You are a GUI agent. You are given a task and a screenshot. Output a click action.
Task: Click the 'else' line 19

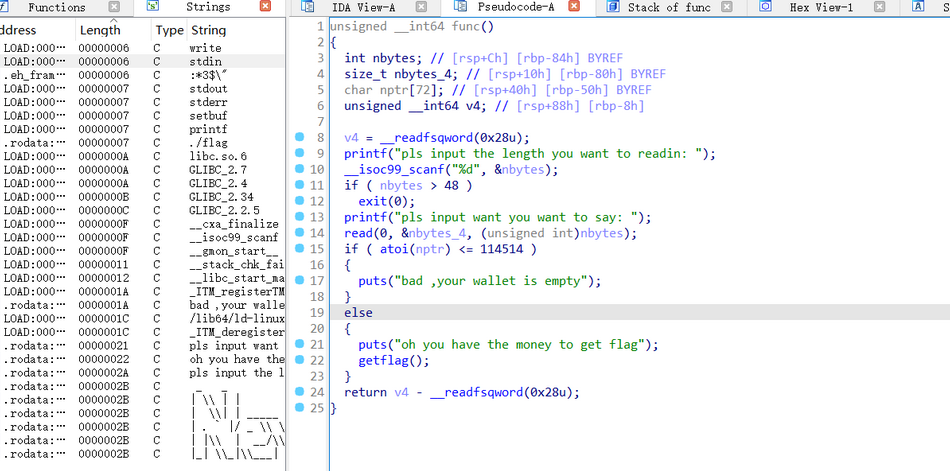pyautogui.click(x=358, y=313)
